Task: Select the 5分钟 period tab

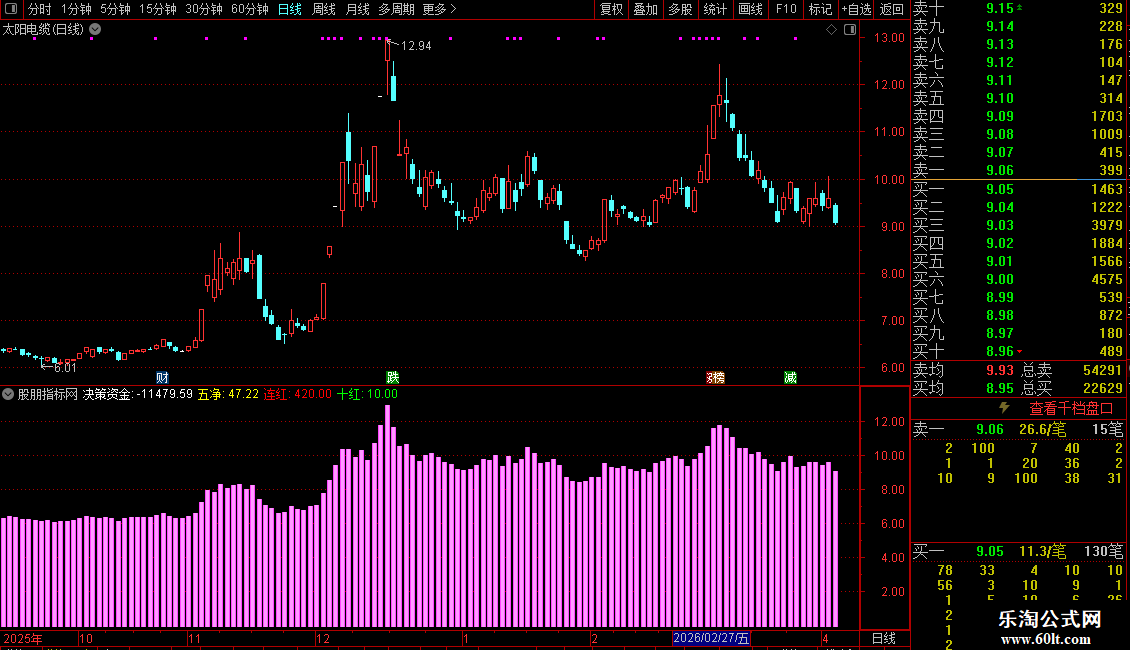Action: [x=115, y=9]
